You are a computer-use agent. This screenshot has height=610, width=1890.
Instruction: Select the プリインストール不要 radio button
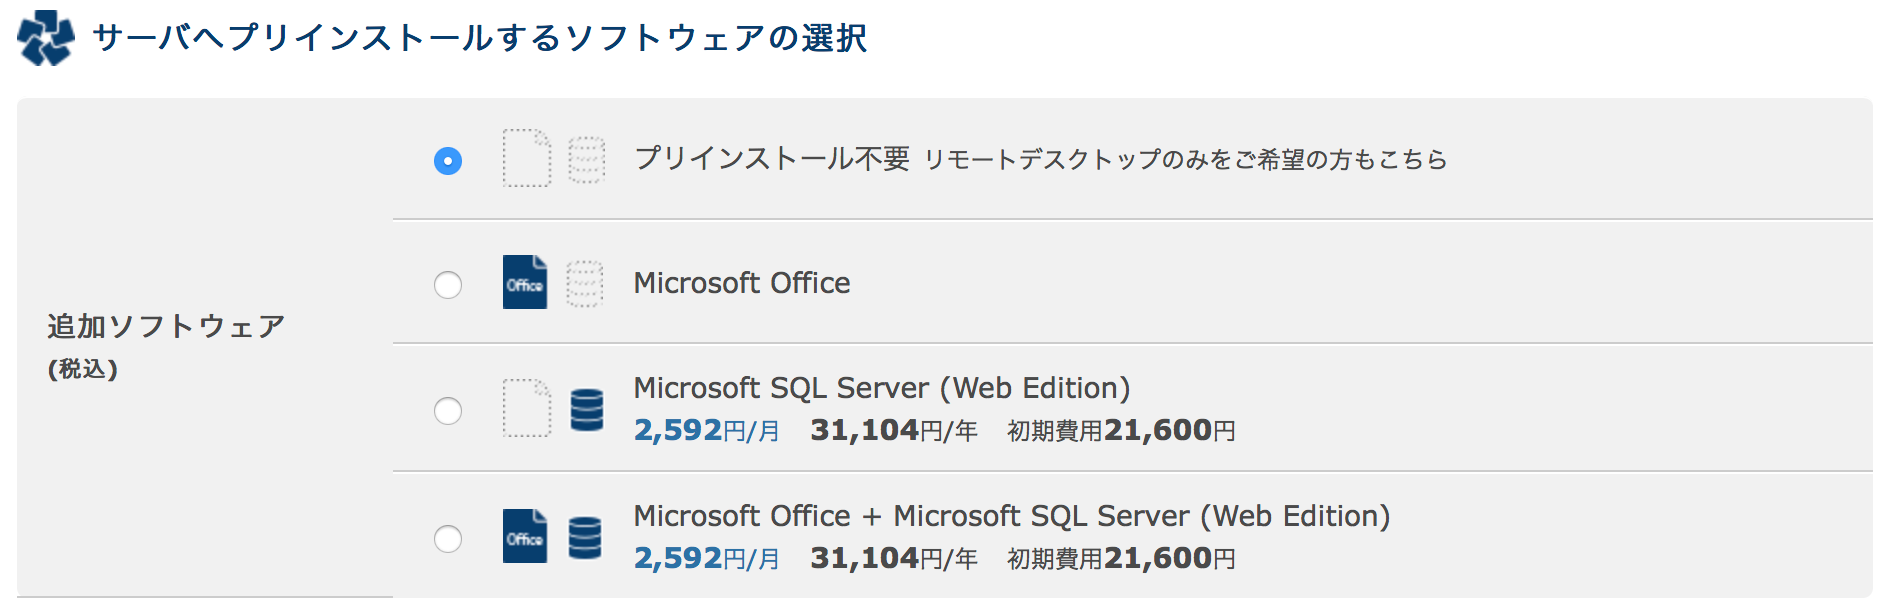click(x=448, y=160)
